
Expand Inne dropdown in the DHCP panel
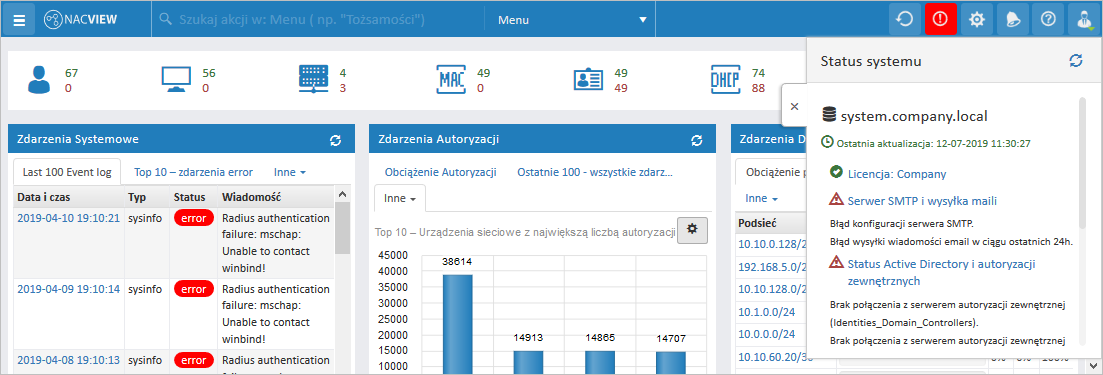[x=761, y=198]
